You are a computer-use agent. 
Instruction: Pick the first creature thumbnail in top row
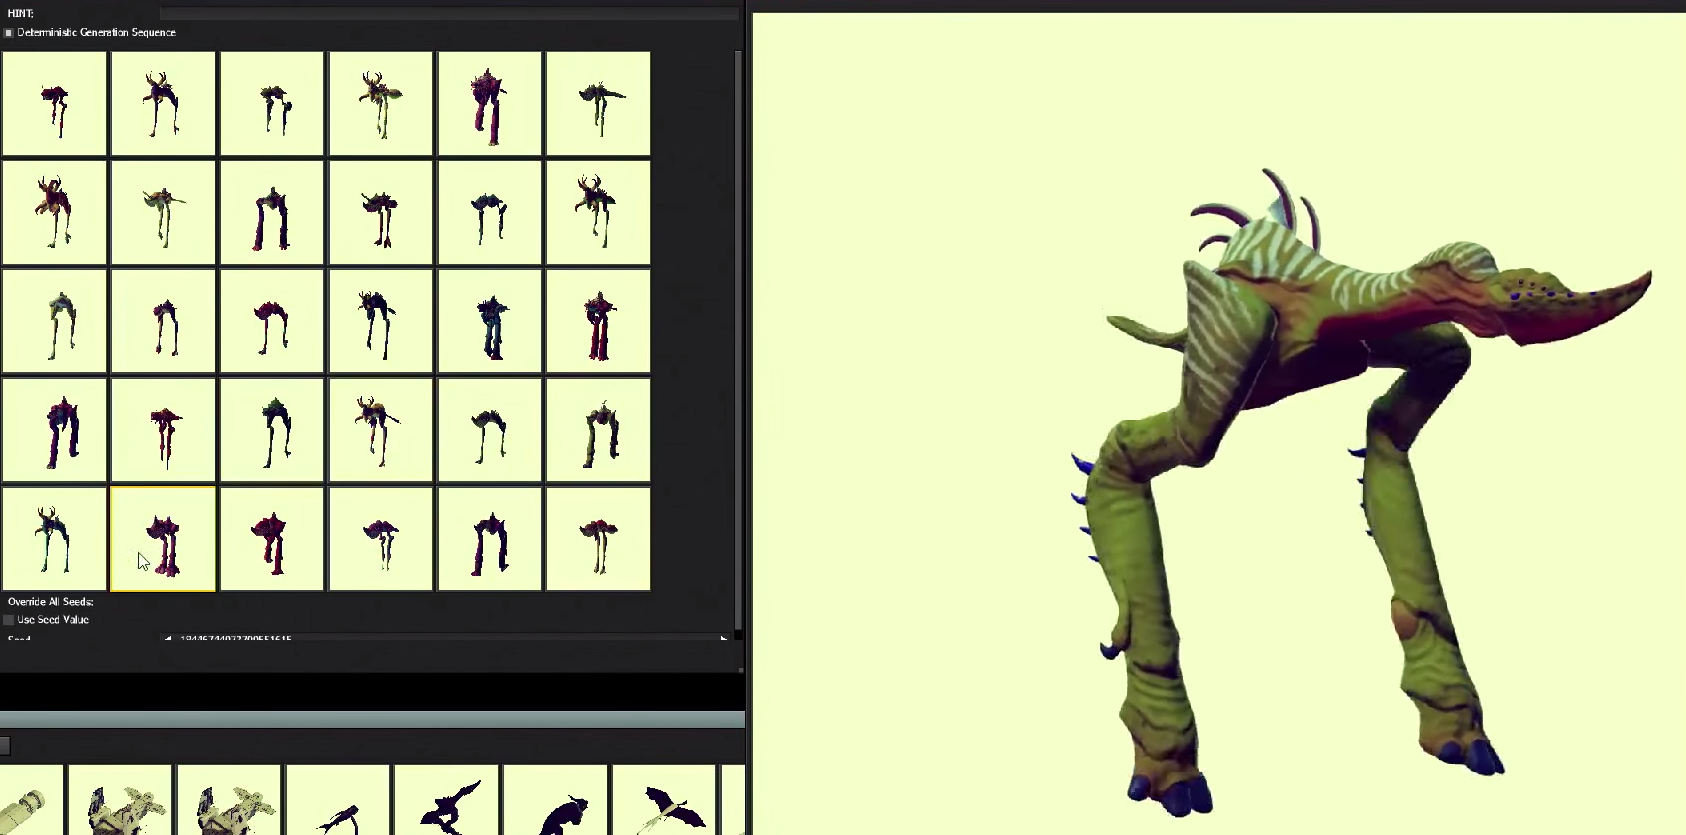tap(54, 104)
